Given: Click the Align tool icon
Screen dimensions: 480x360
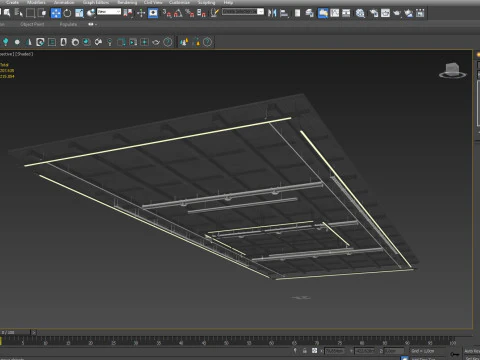Looking at the screenshot, I should point(284,13).
